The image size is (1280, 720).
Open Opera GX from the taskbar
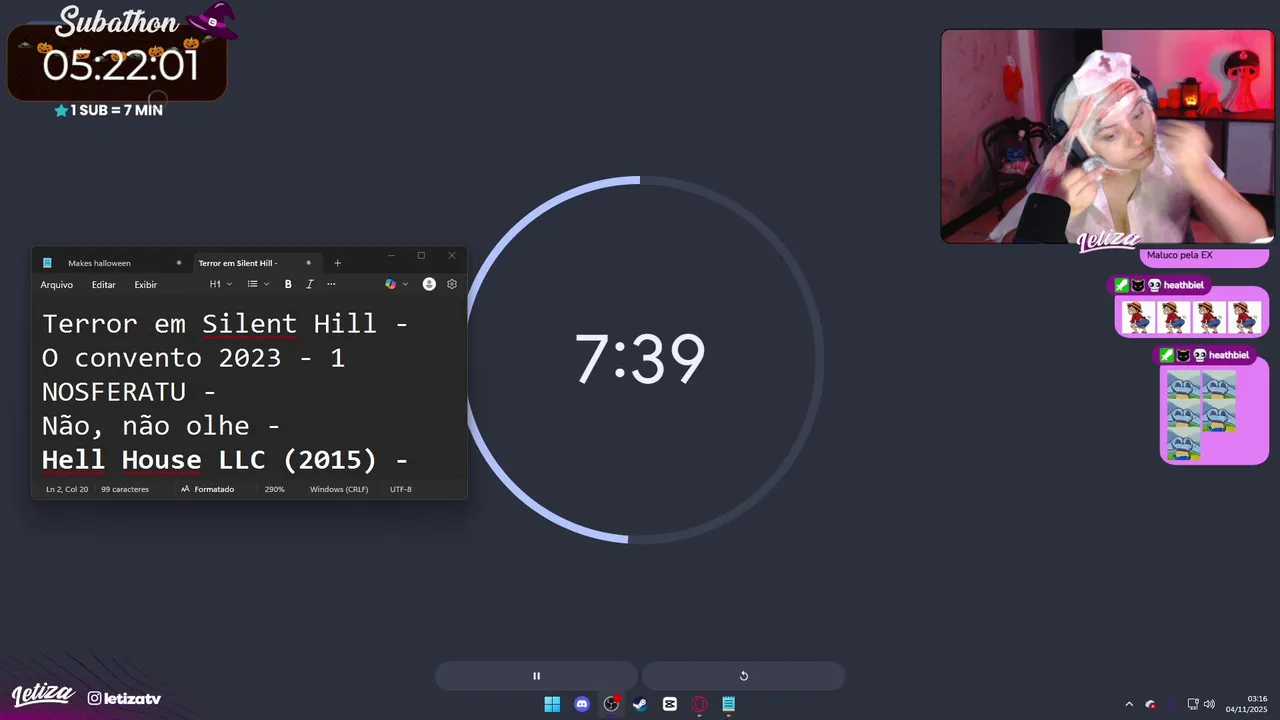pos(699,704)
